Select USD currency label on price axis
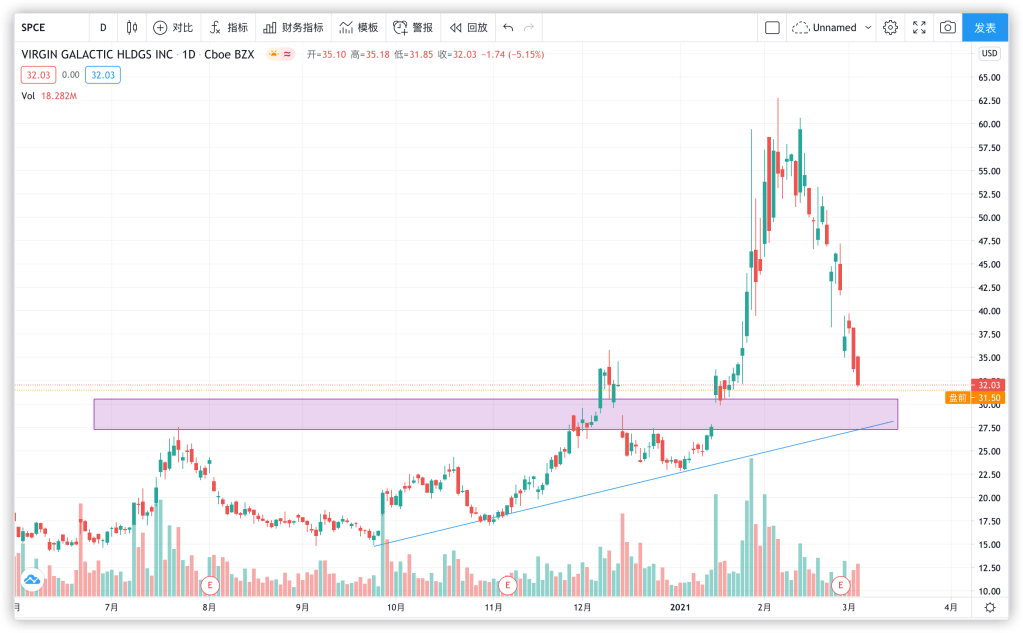This screenshot has height=633, width=1023. (x=988, y=54)
